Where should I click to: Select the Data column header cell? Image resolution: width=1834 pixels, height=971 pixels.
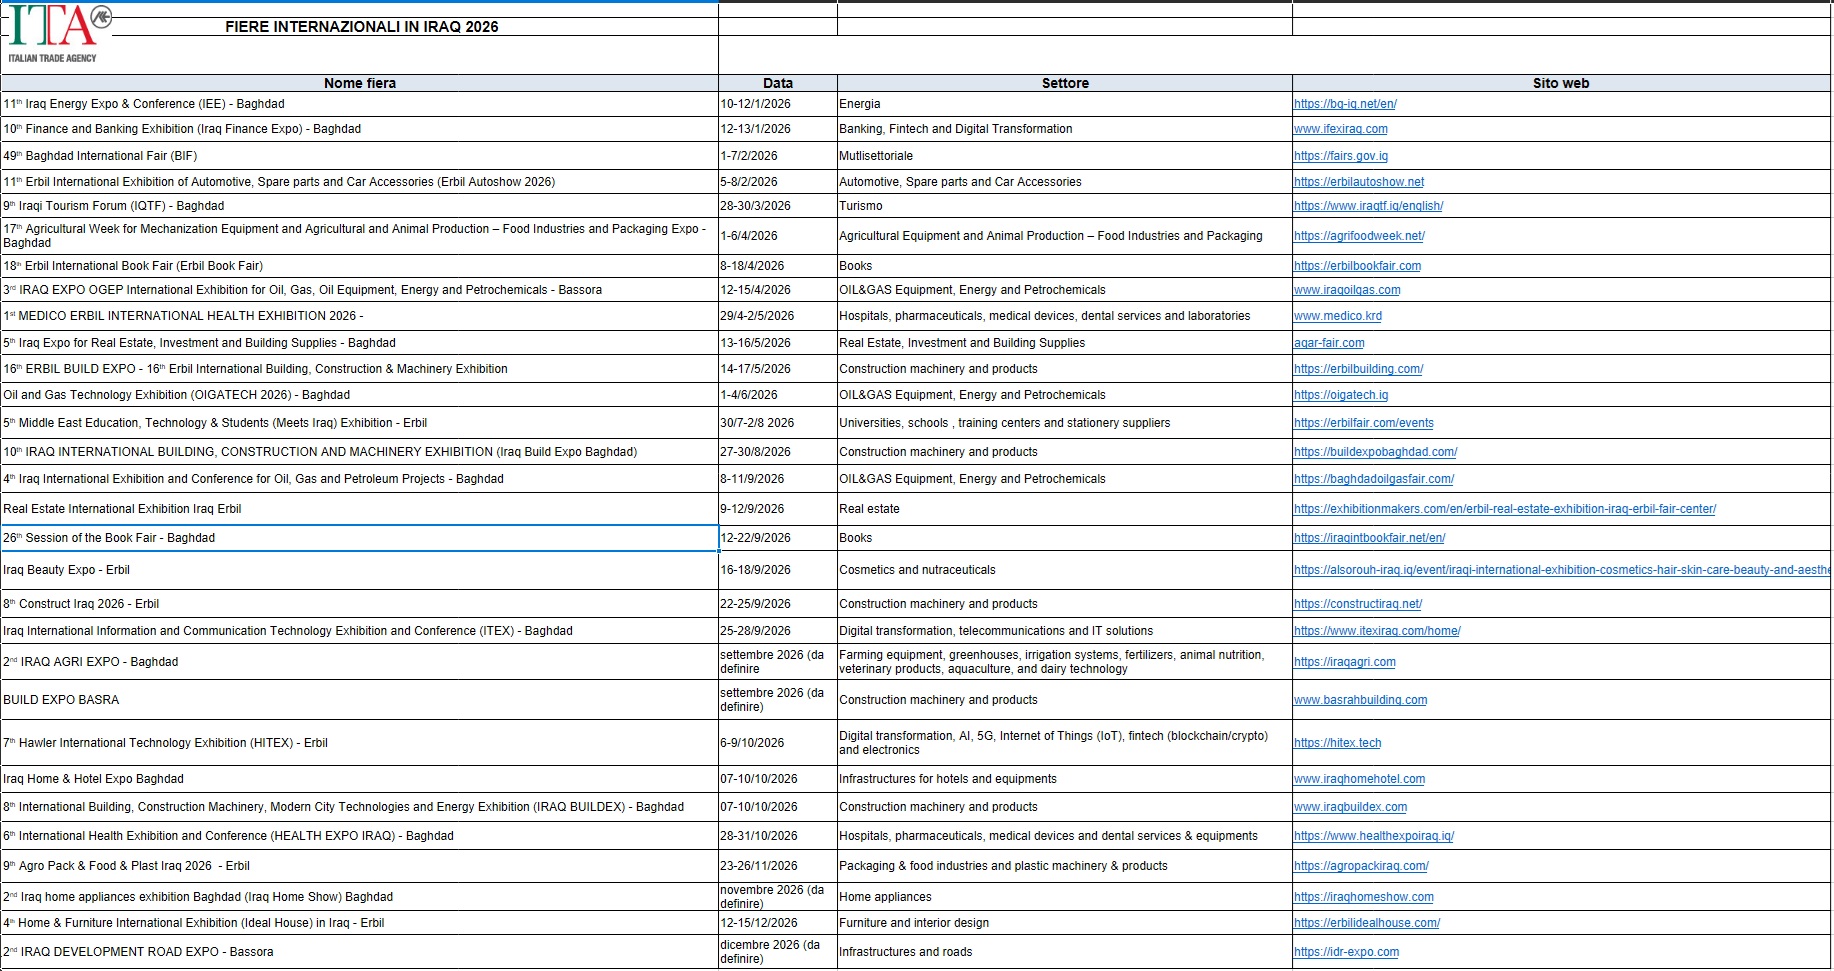[777, 83]
